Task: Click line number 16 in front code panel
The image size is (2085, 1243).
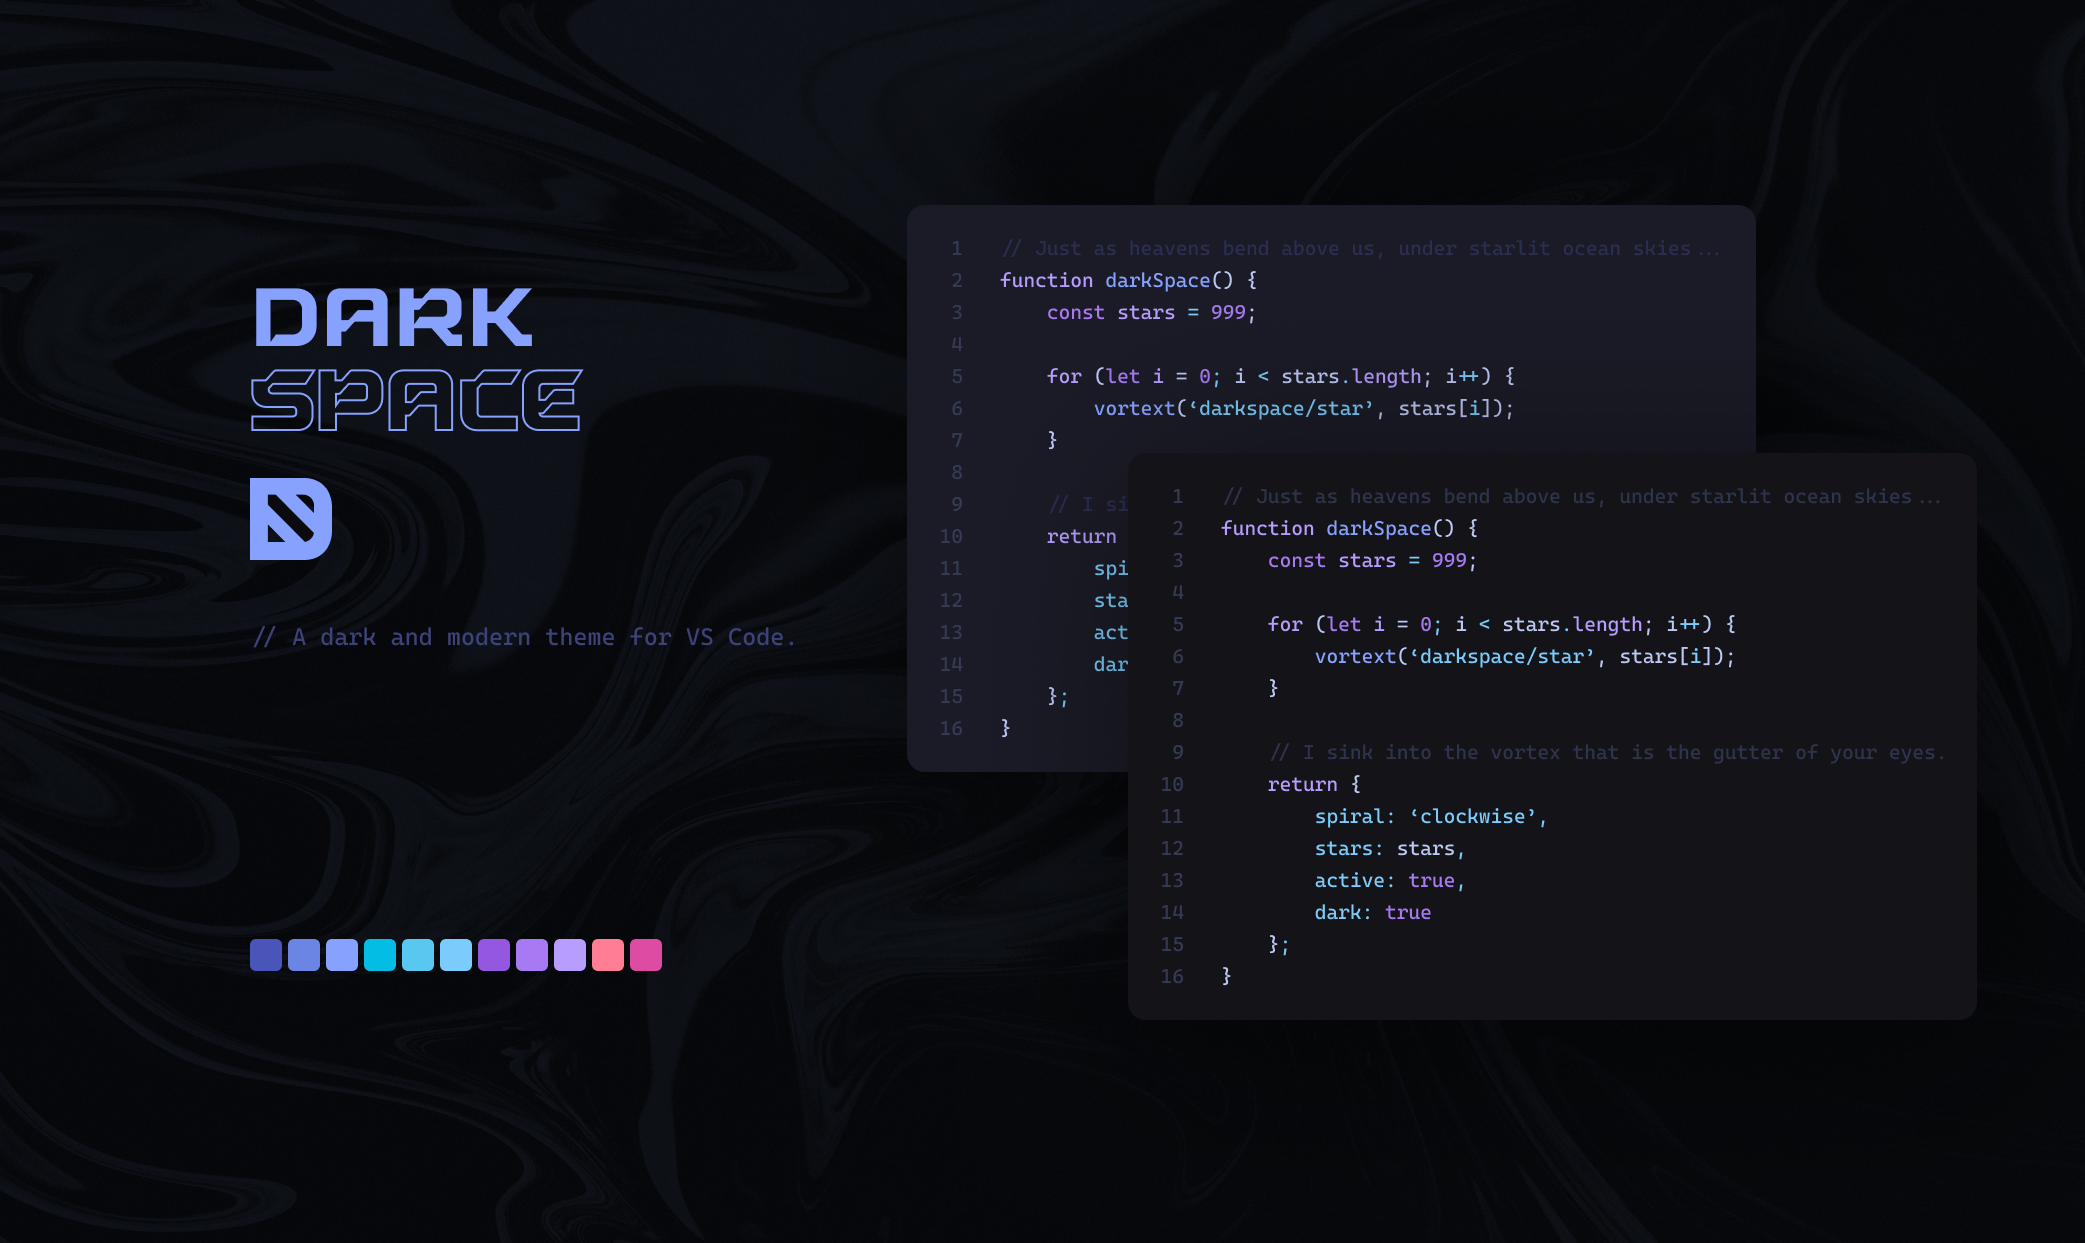Action: coord(1172,976)
